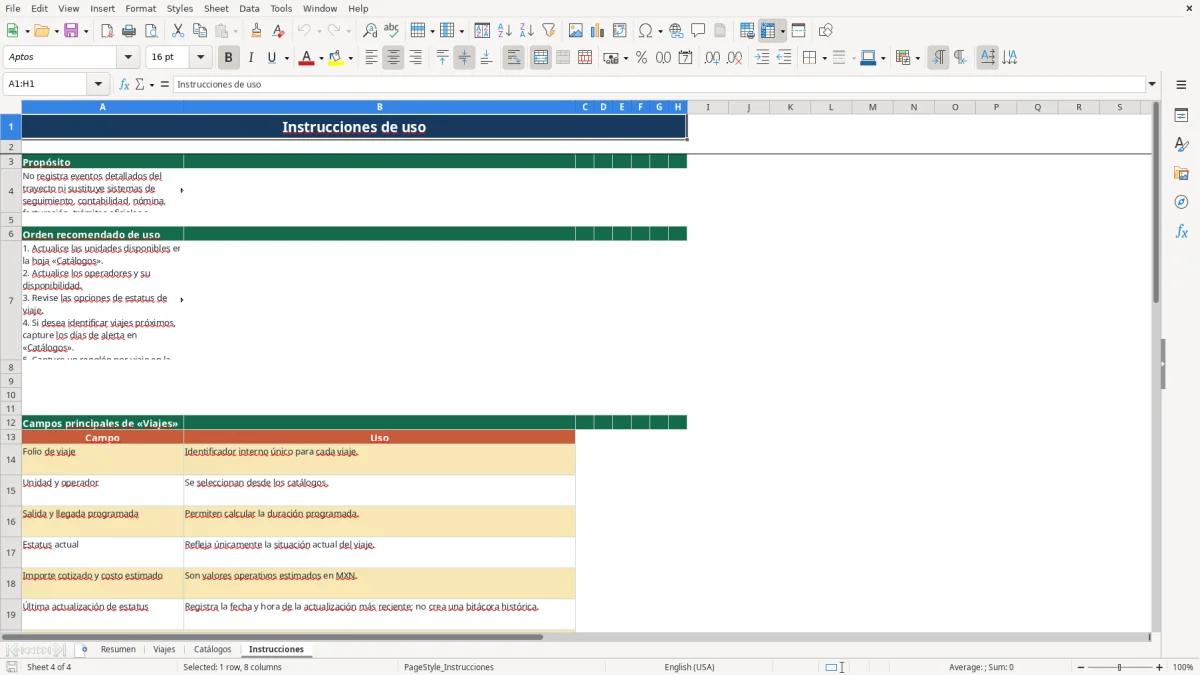1200x675 pixels.
Task: Click the Copy icon
Action: click(x=200, y=31)
